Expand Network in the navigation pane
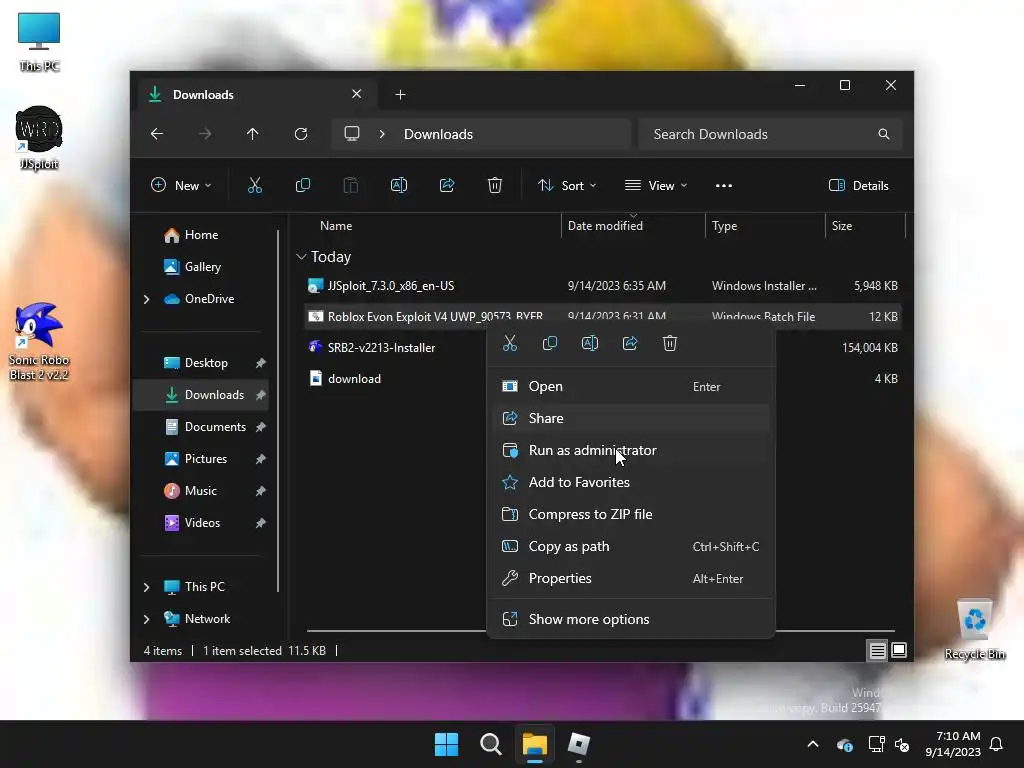The image size is (1024, 768). point(146,619)
